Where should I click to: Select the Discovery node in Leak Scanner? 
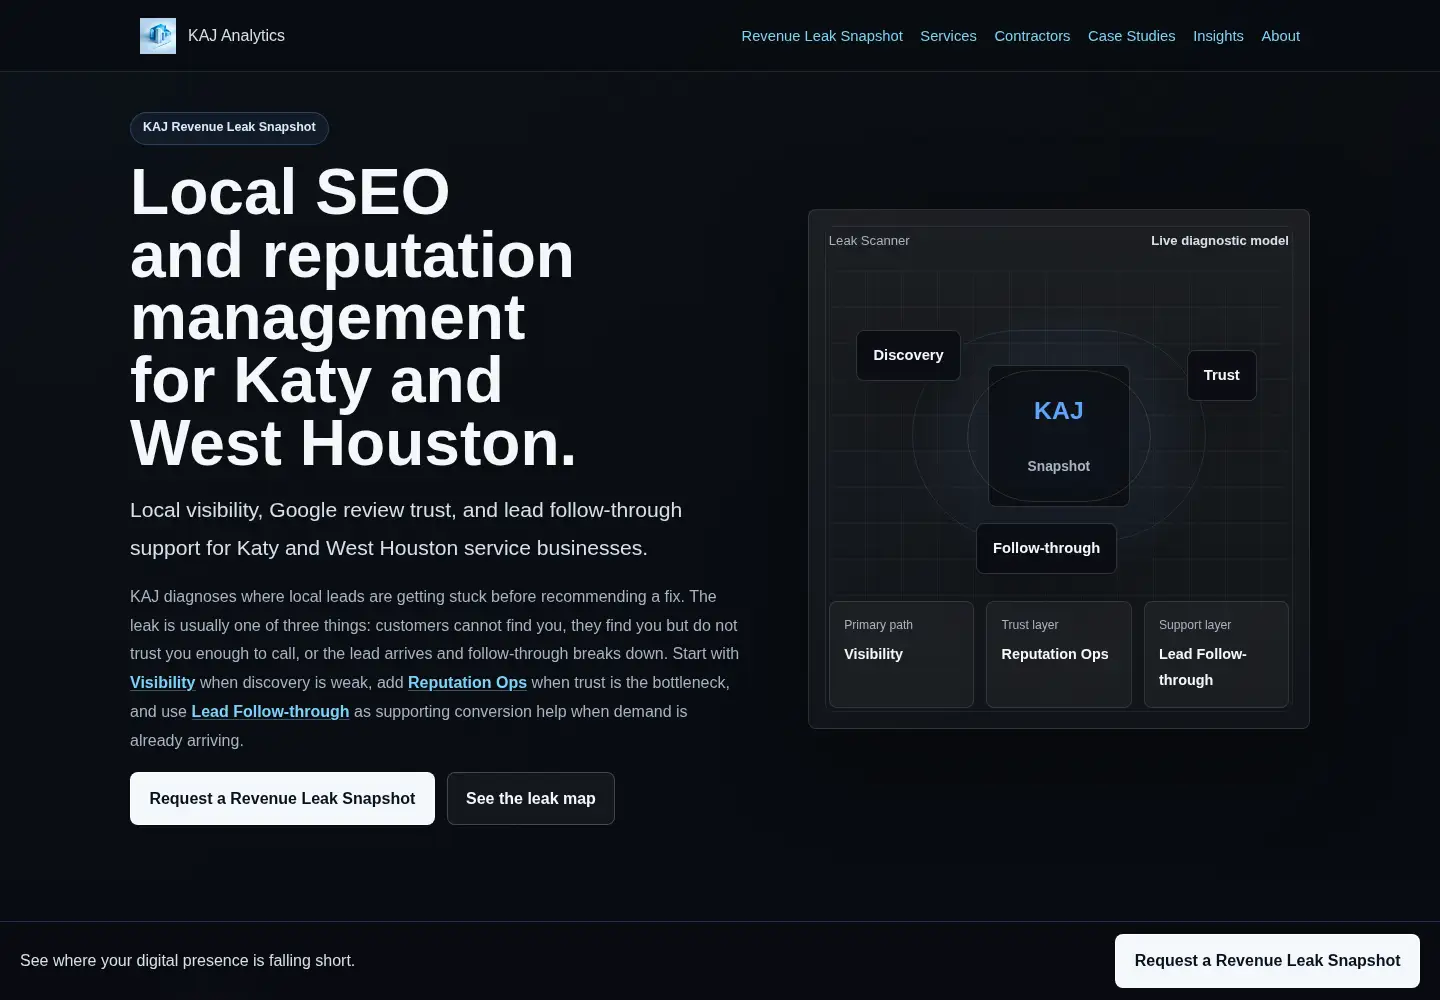pyautogui.click(x=908, y=355)
